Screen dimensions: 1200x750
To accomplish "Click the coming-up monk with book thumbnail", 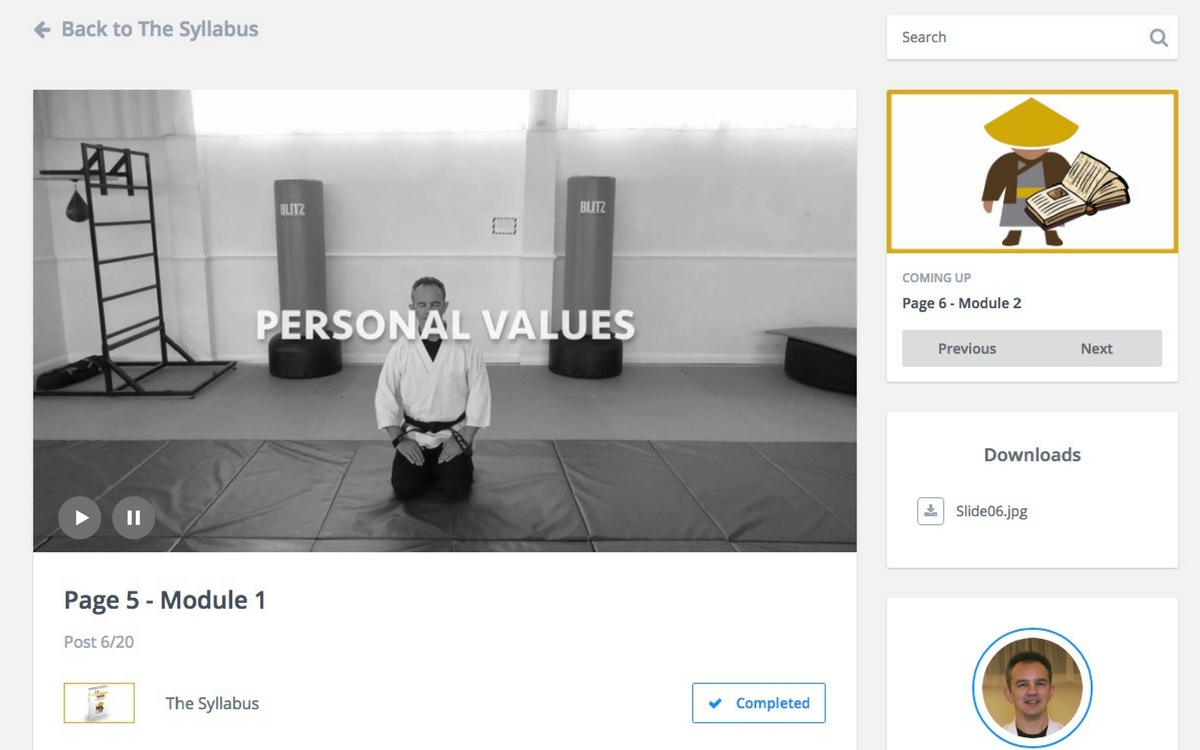I will 1032,171.
